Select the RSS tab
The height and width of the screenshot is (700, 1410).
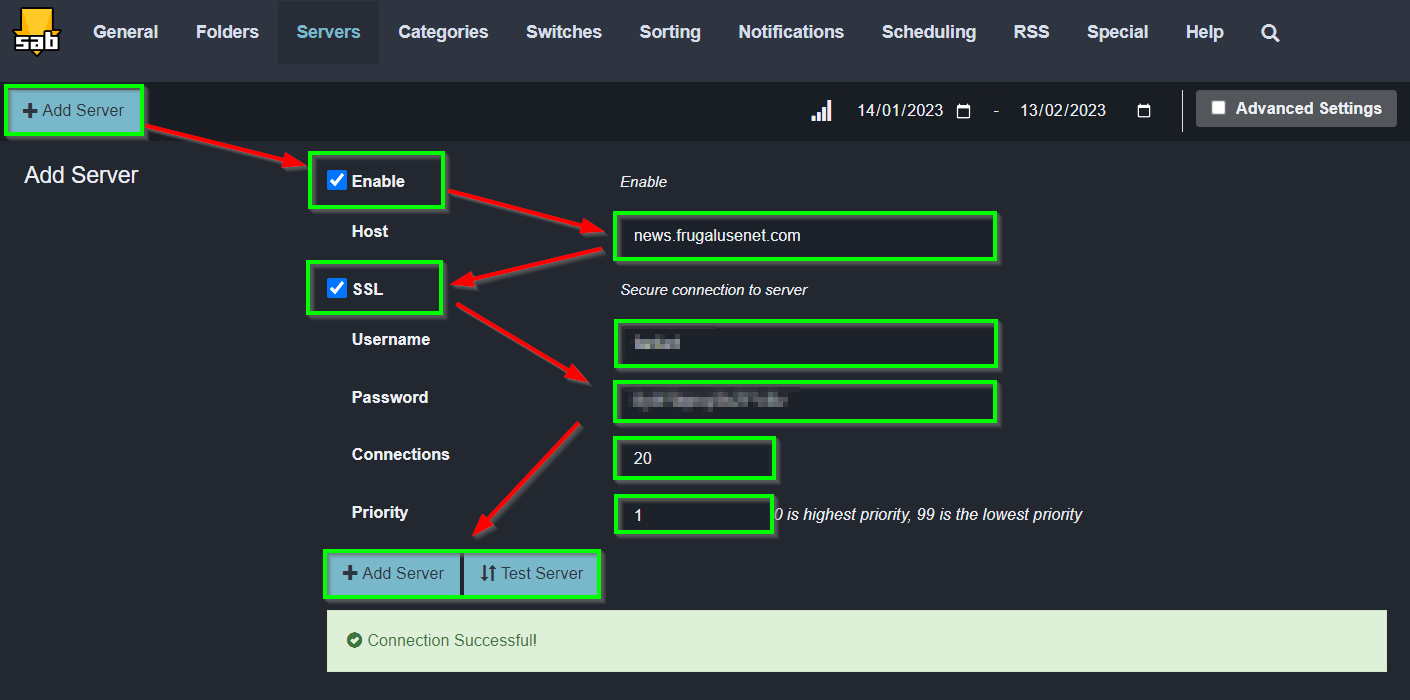point(1031,32)
